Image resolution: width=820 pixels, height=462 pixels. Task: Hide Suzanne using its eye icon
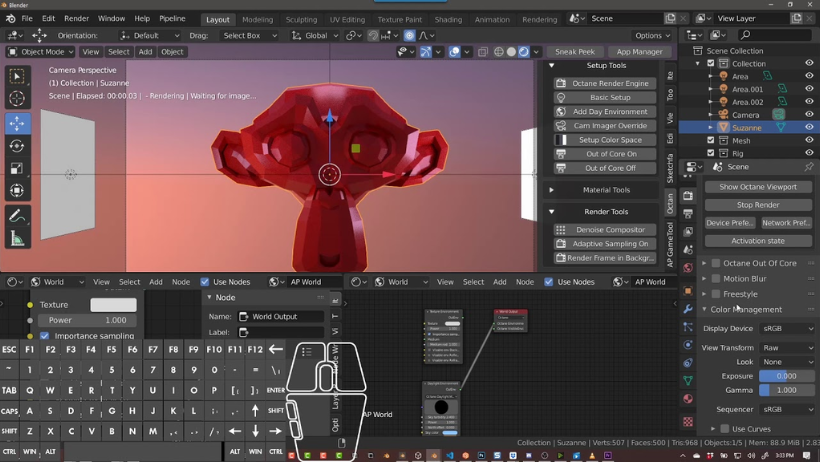tap(809, 127)
